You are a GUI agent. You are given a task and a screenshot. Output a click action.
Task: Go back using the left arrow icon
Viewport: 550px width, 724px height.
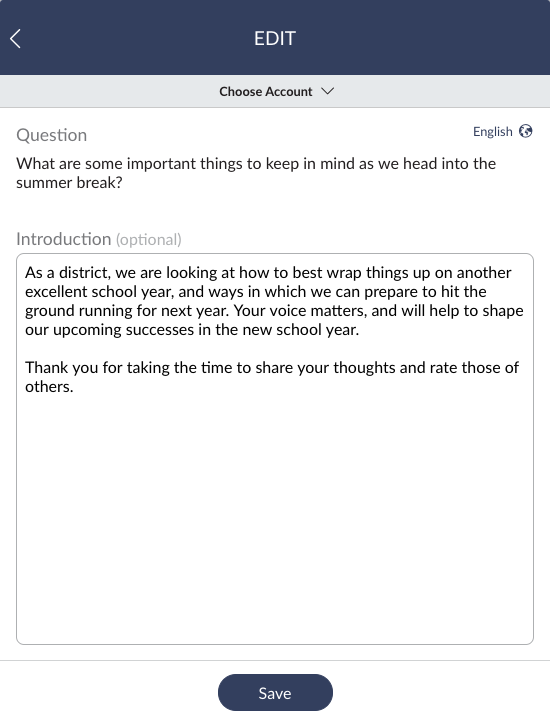tap(15, 39)
